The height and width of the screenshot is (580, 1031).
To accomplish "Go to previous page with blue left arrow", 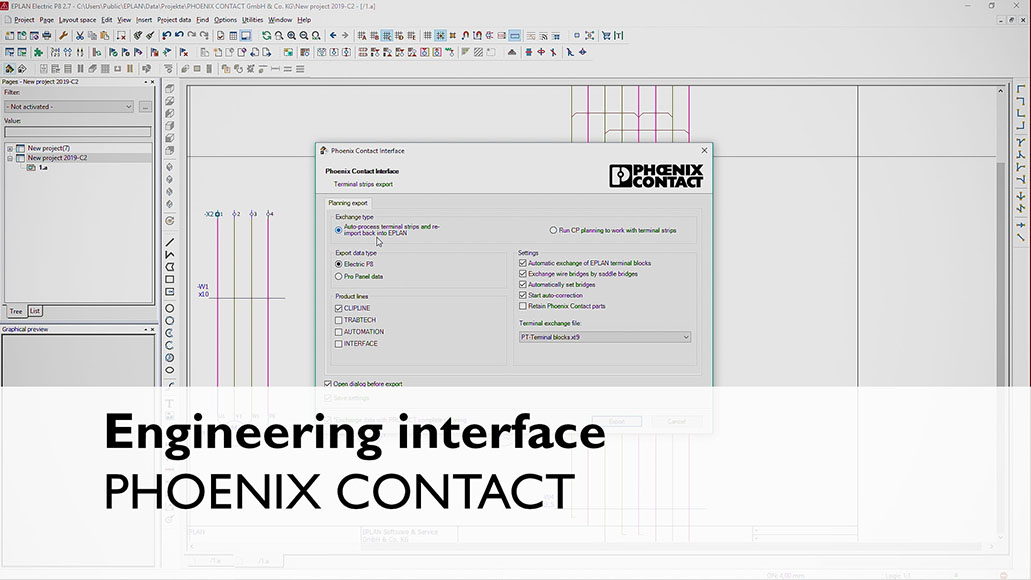I will pyautogui.click(x=333, y=36).
